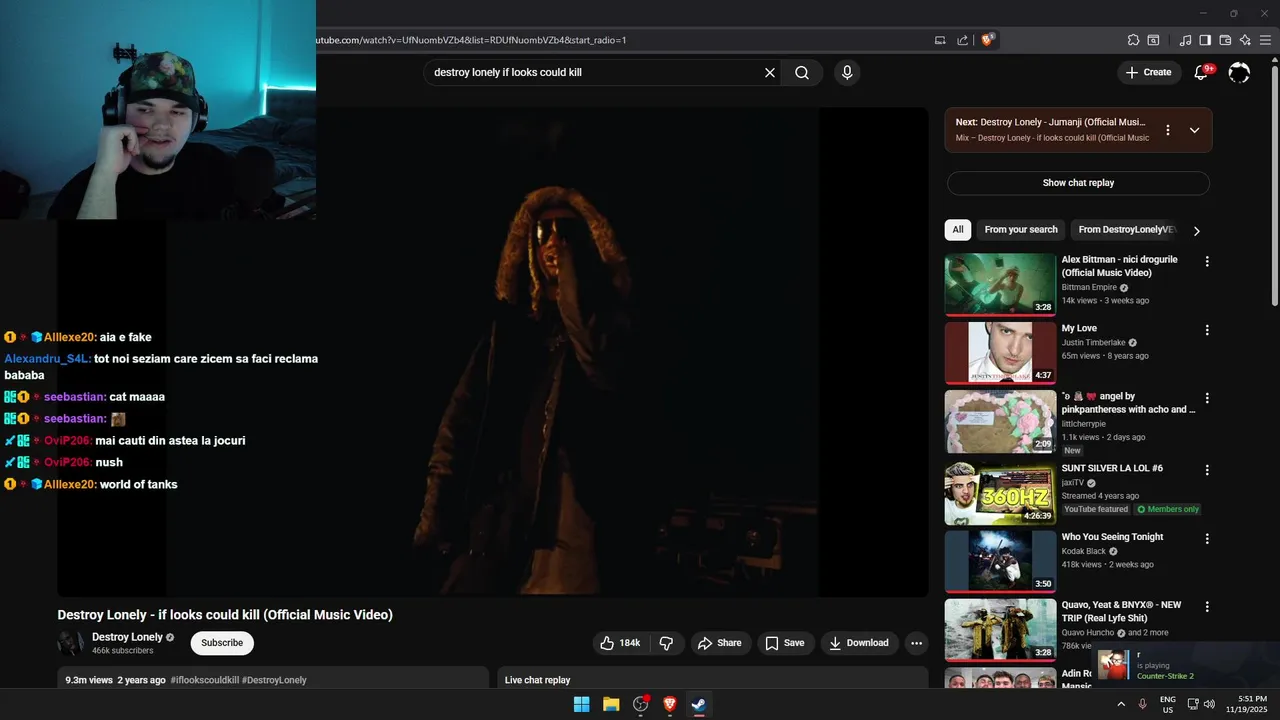Open Quavo NEW TRIP video thumbnail
This screenshot has height=720, width=1280.
click(x=1000, y=630)
